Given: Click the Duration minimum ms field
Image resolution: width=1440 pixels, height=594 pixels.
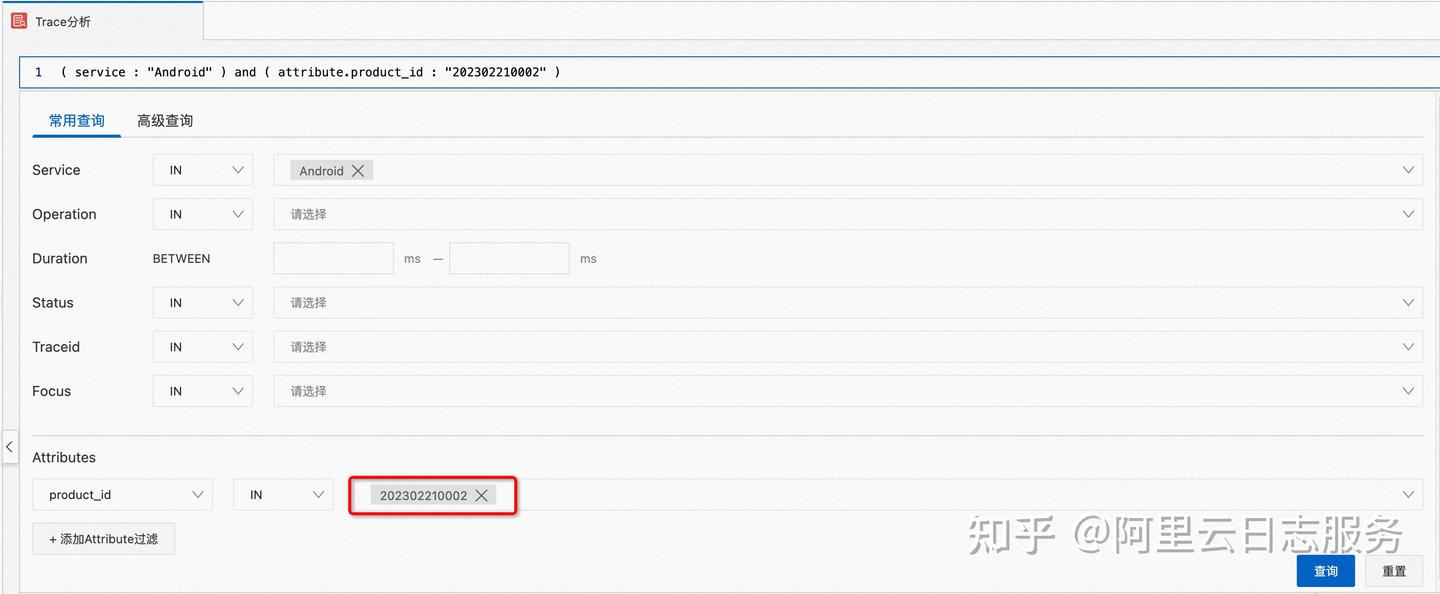Looking at the screenshot, I should (x=333, y=258).
